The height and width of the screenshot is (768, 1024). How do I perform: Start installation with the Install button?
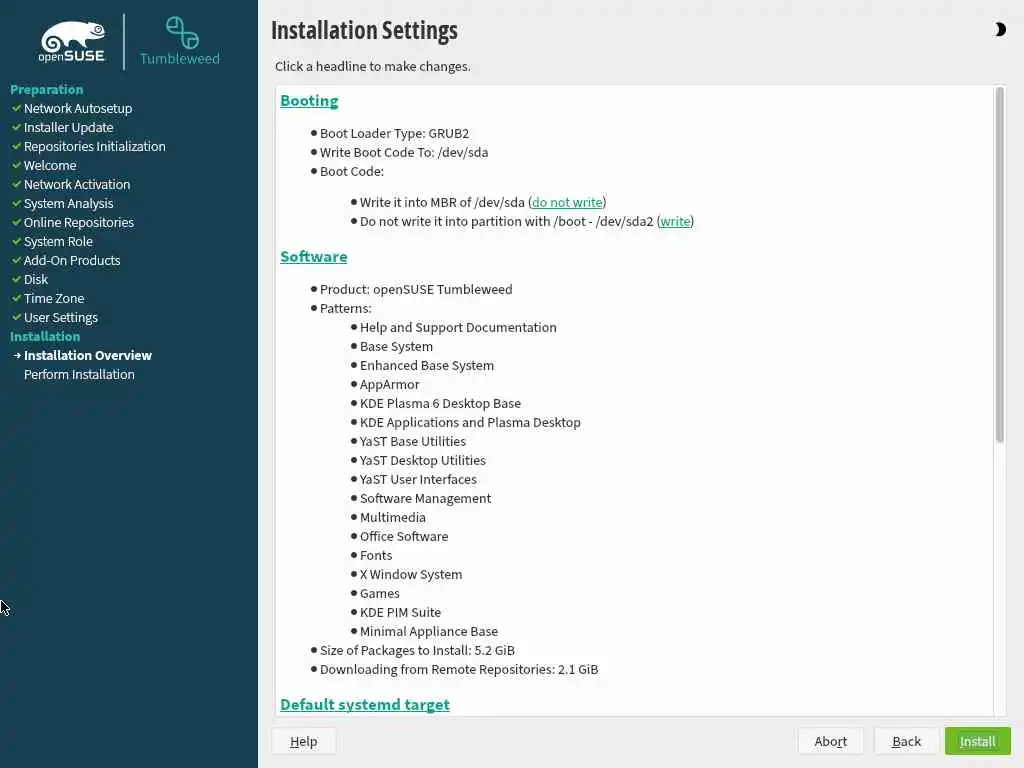click(x=978, y=741)
